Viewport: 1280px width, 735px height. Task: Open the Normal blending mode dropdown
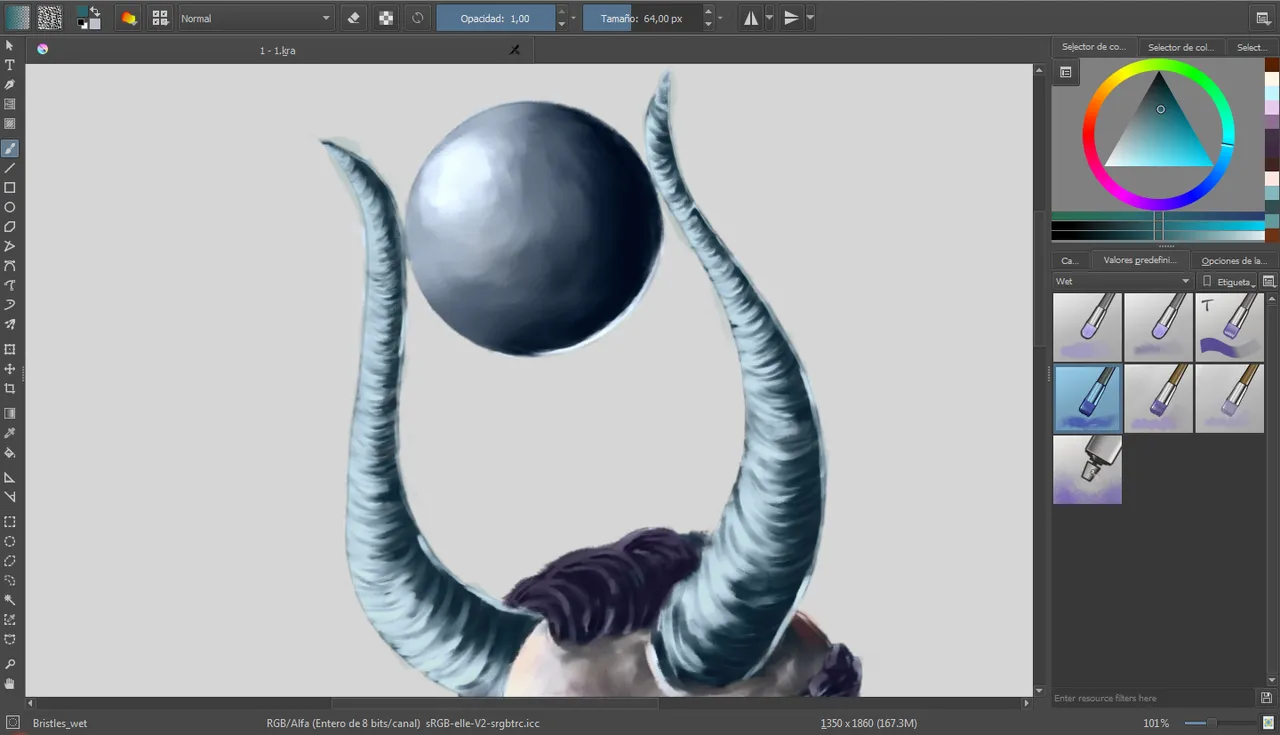pos(256,18)
